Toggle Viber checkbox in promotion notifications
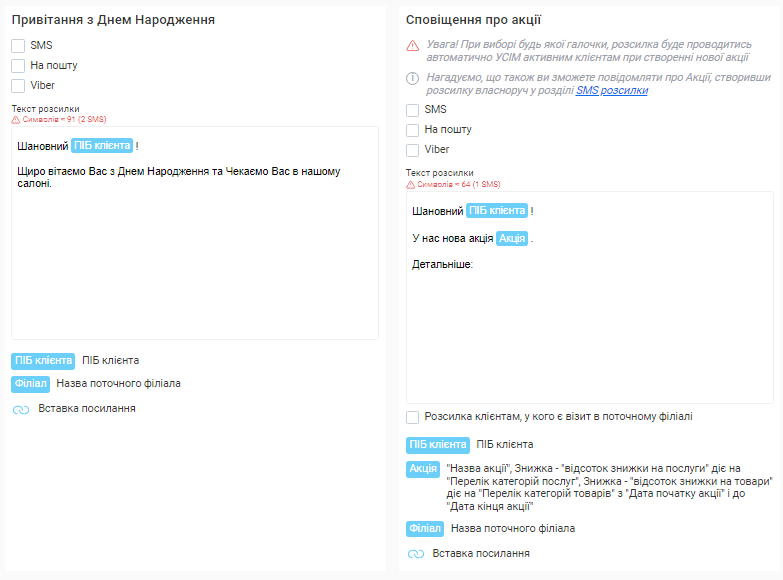 coord(413,150)
